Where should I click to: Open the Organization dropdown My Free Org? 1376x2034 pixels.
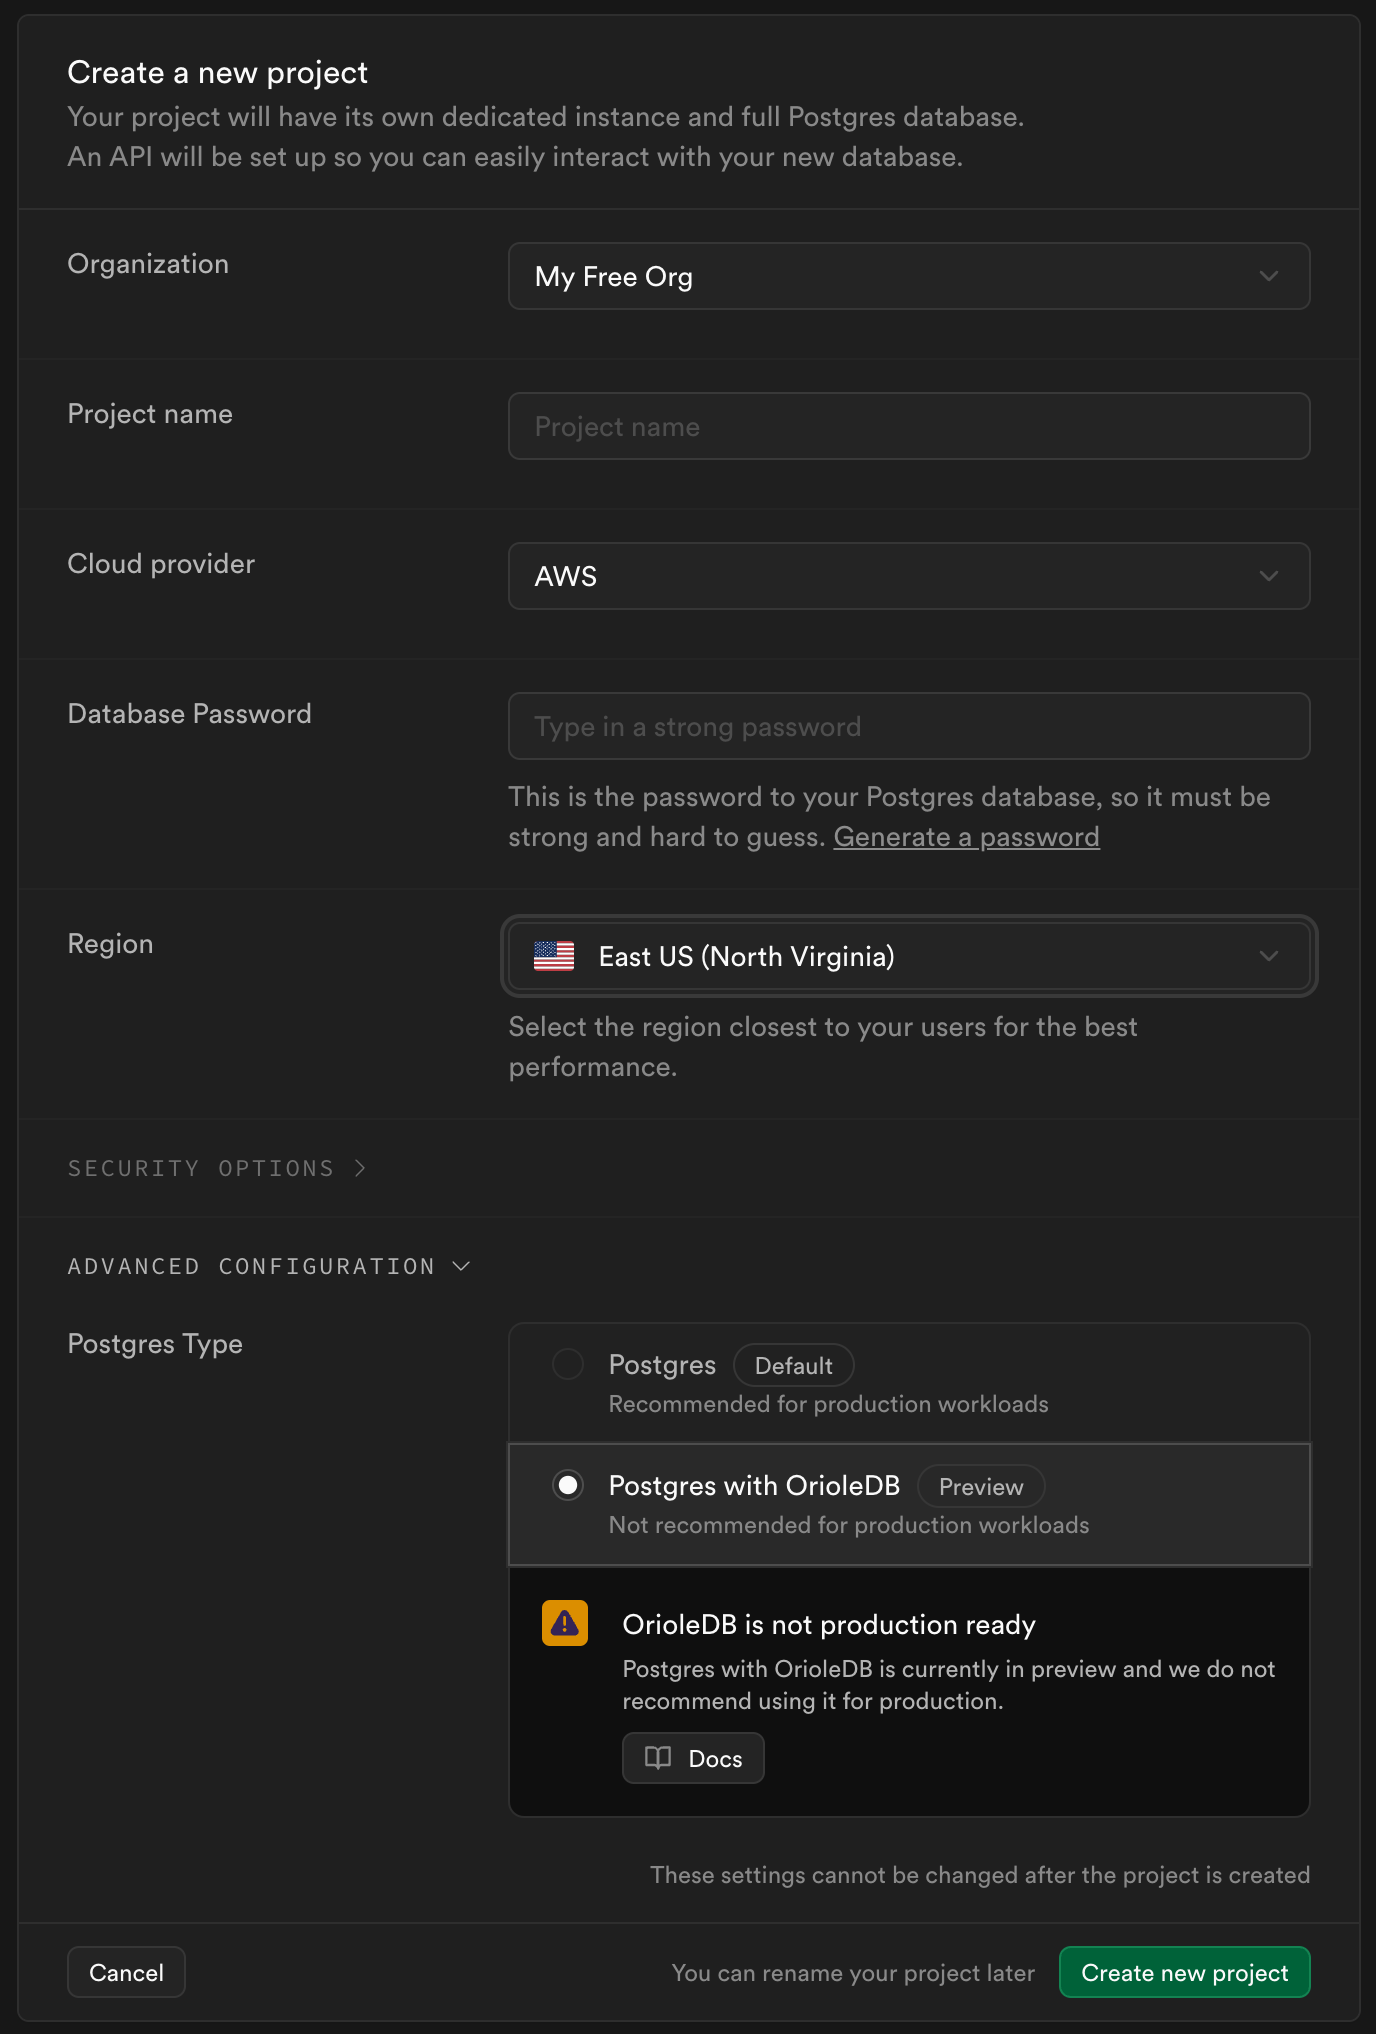[x=909, y=276]
